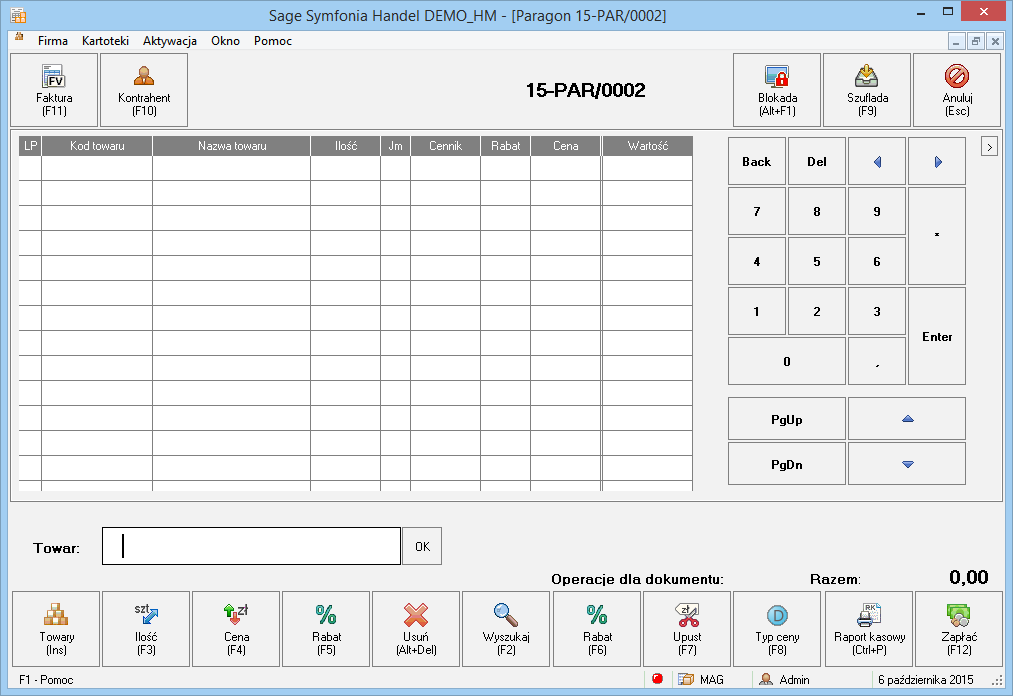Click the up arrow keypad button

pyautogui.click(x=907, y=419)
